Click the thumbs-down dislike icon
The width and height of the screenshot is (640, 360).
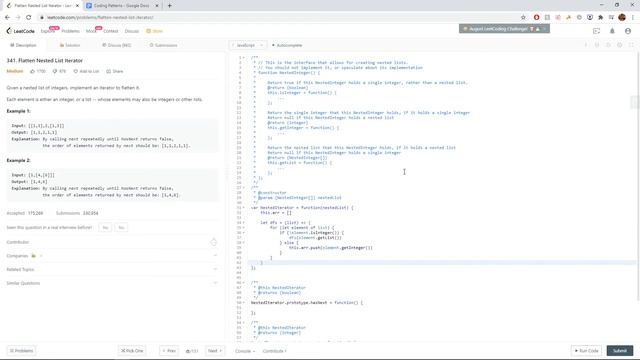pyautogui.click(x=55, y=71)
